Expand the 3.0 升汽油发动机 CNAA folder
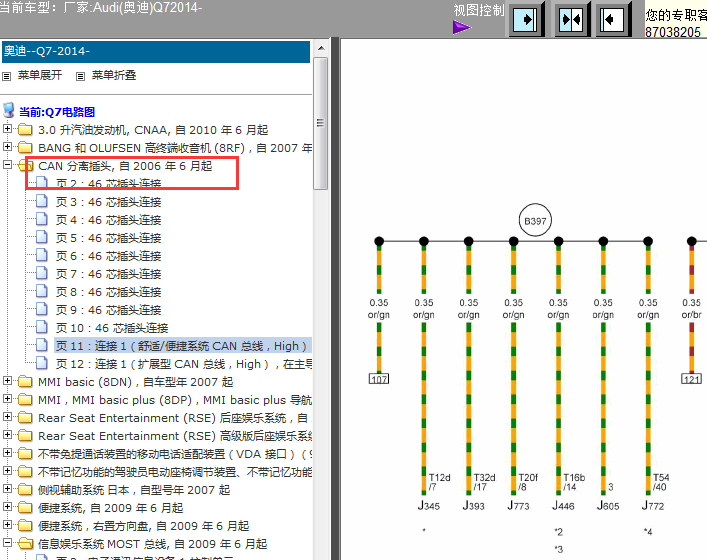Image resolution: width=707 pixels, height=560 pixels. (7, 129)
